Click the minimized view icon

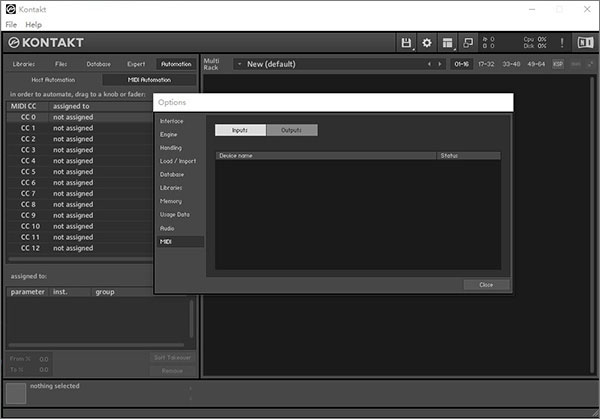tap(468, 42)
